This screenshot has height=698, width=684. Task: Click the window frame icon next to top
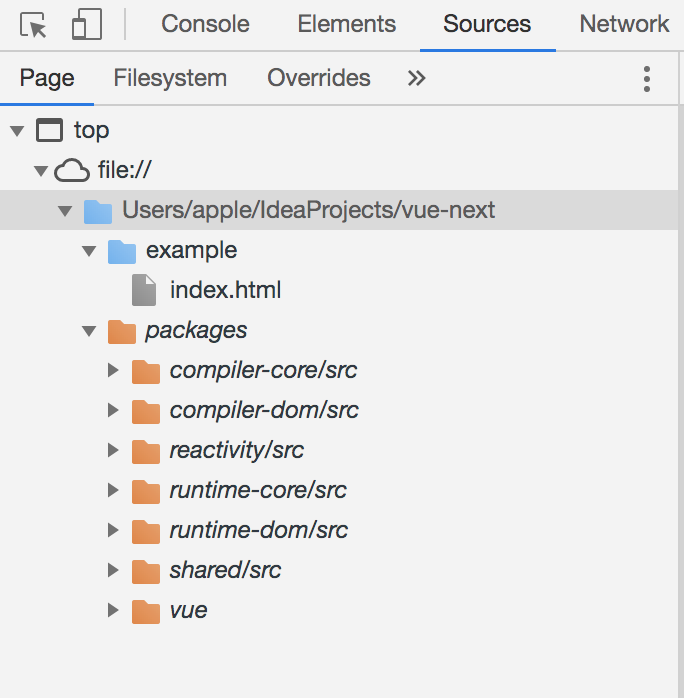point(49,130)
